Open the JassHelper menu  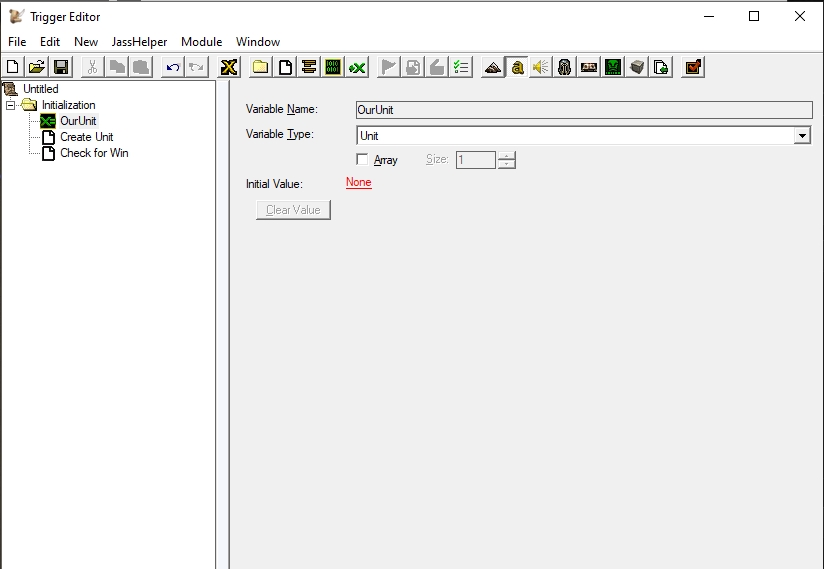[139, 42]
